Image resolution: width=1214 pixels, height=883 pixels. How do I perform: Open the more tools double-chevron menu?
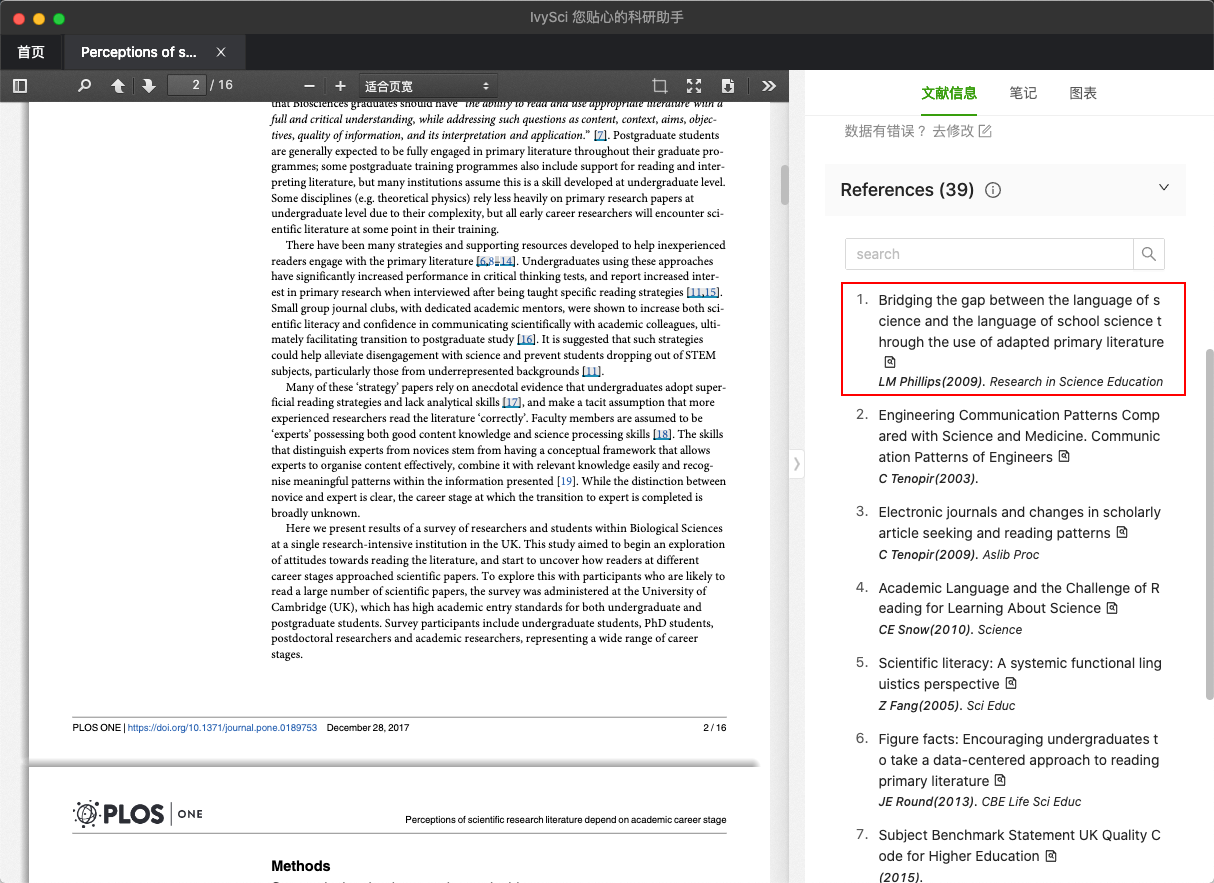pyautogui.click(x=769, y=86)
